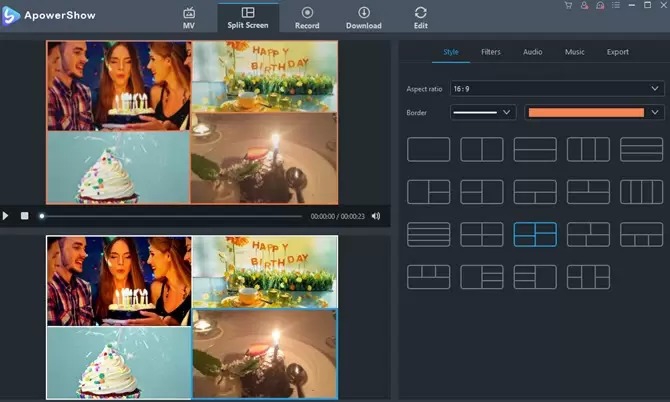The image size is (670, 402).
Task: Switch to the Music tab
Action: (x=574, y=52)
